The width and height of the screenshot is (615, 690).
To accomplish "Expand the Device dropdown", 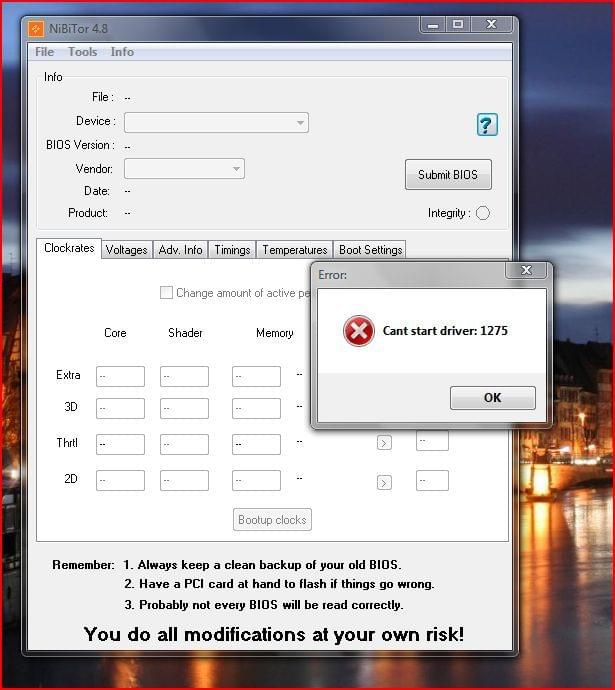I will tap(216, 122).
